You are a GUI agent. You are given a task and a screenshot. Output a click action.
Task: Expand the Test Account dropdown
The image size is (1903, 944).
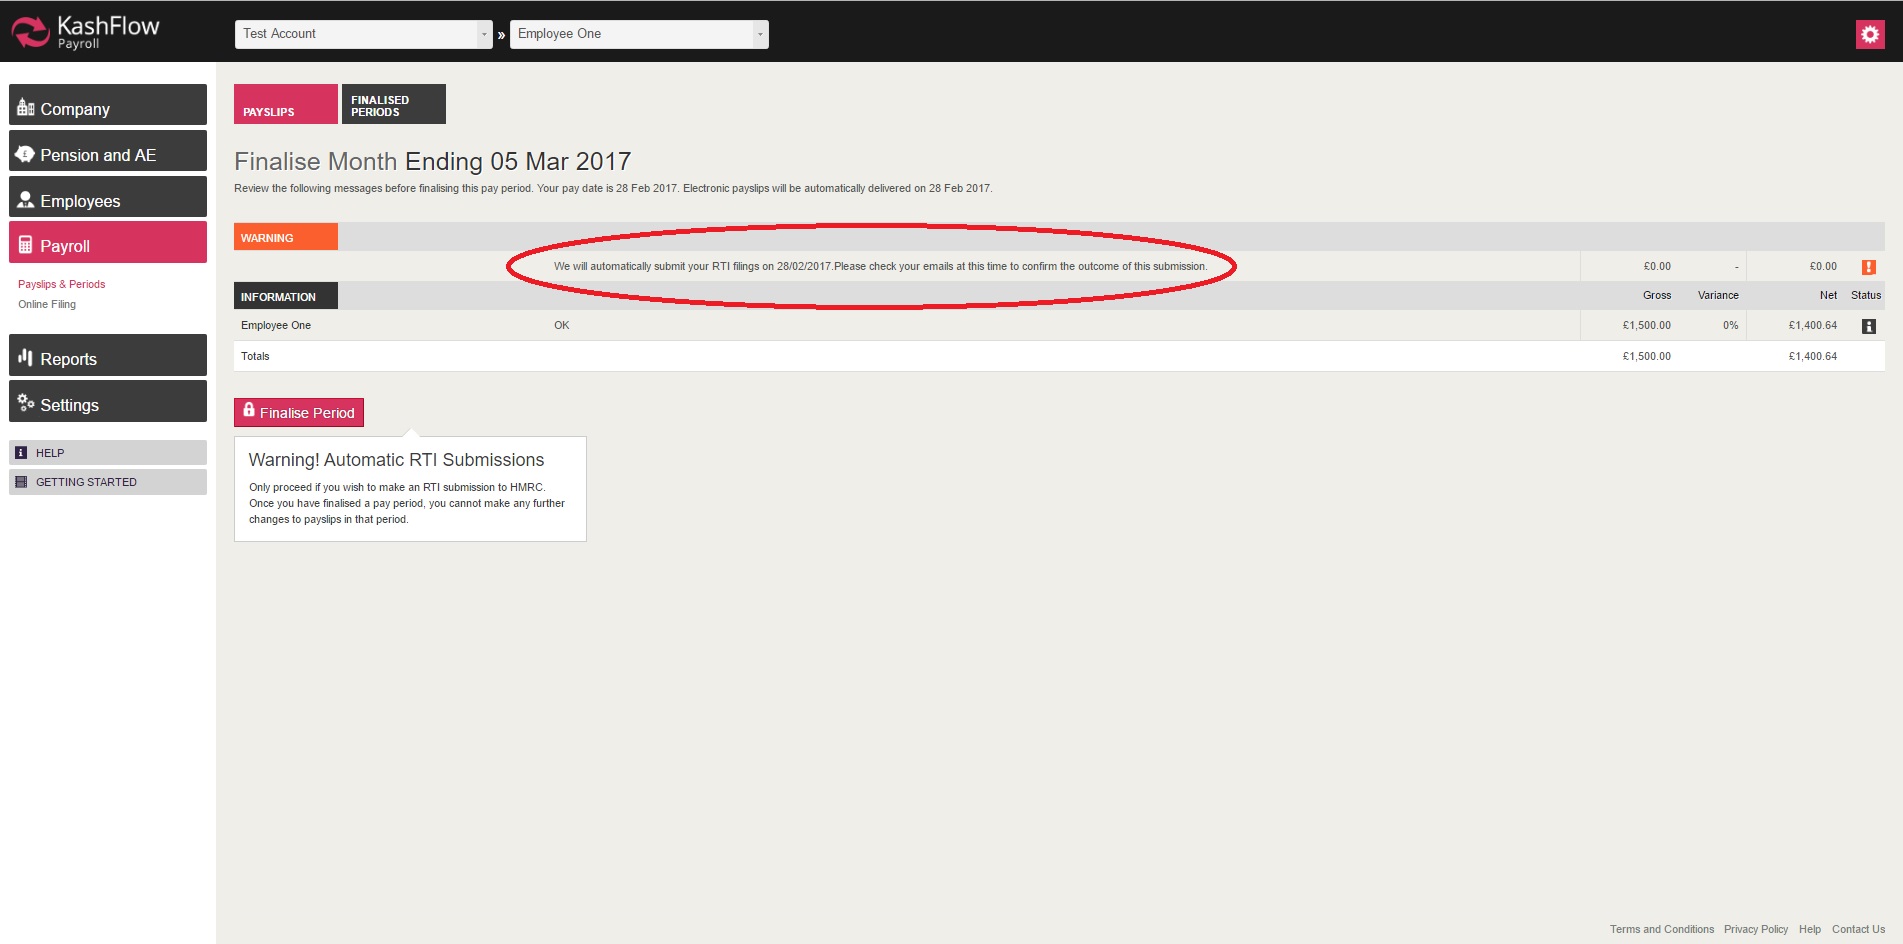(483, 34)
